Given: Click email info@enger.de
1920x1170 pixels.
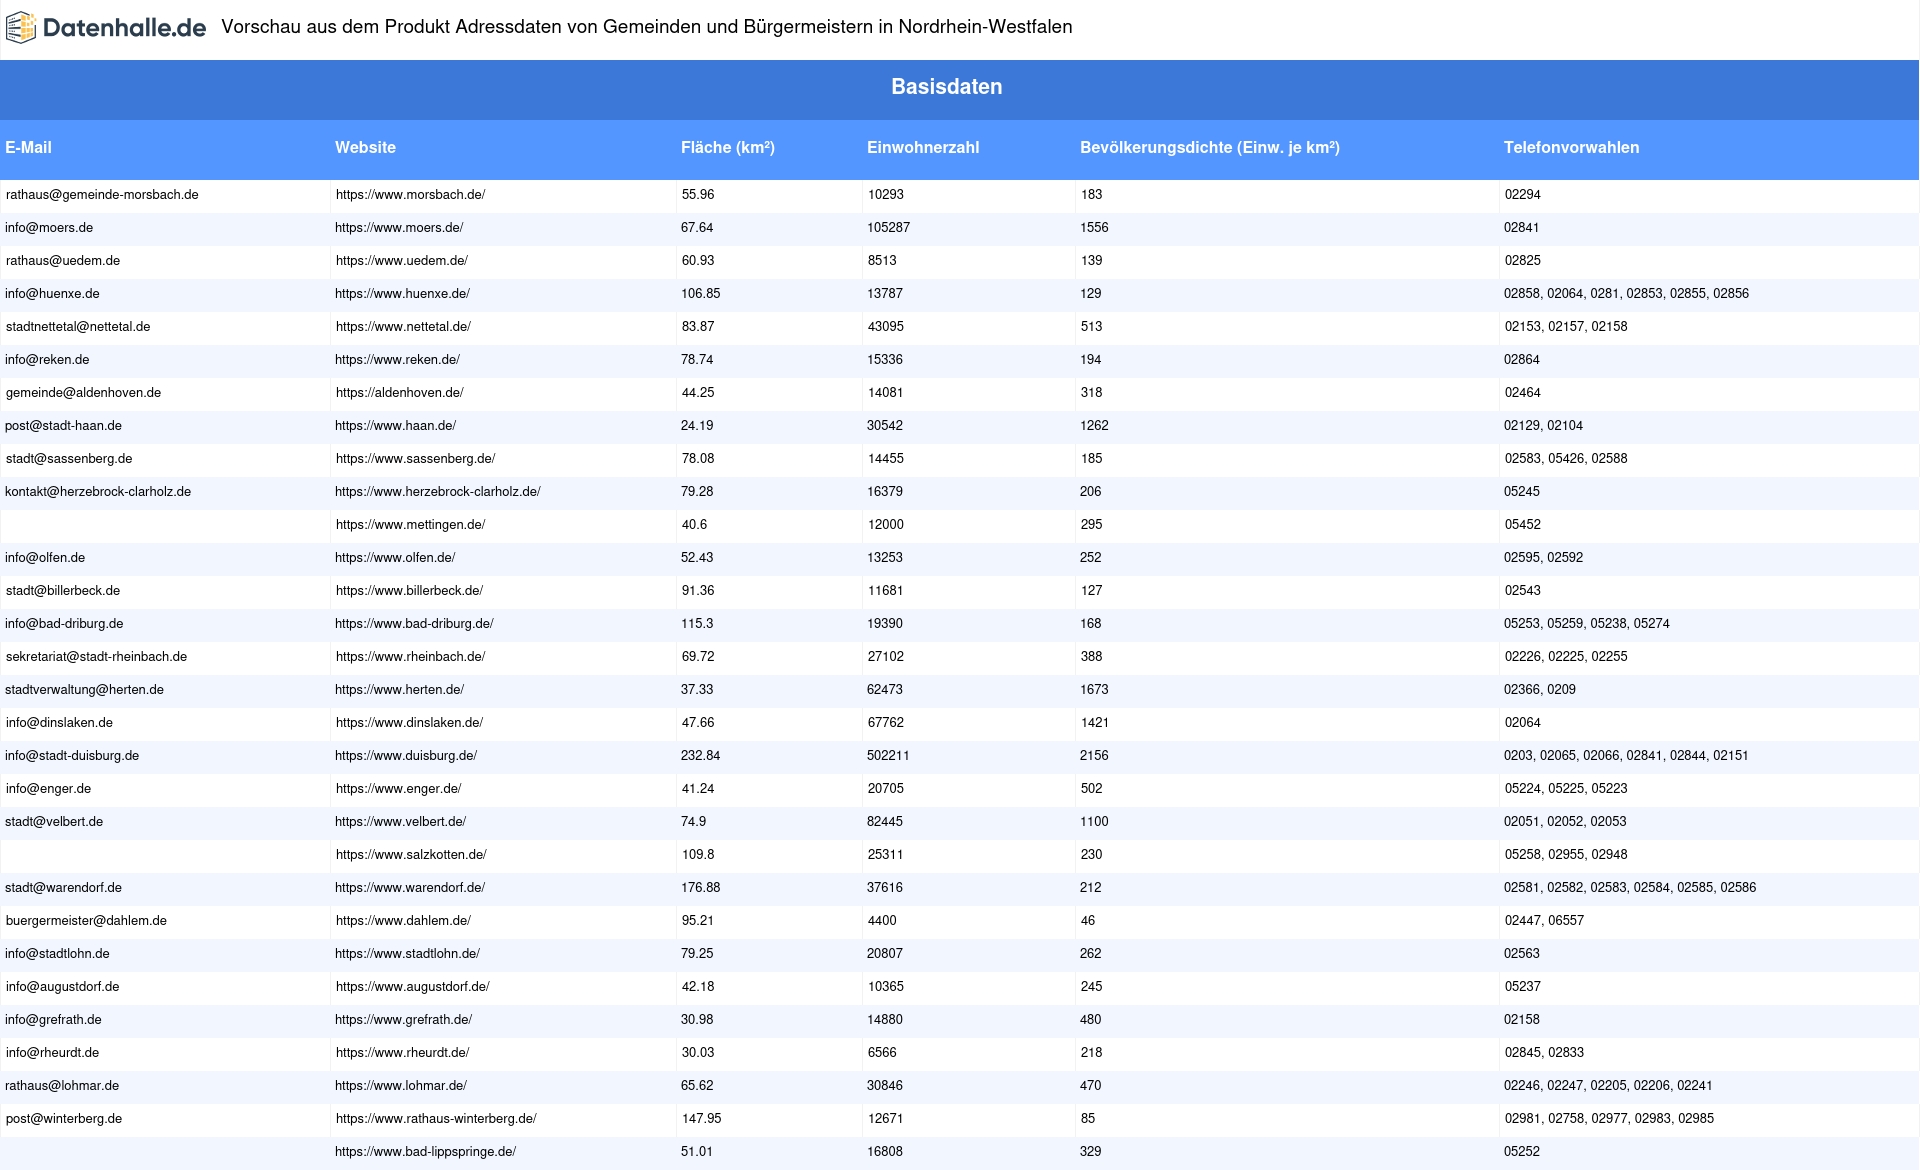Looking at the screenshot, I should click(x=48, y=789).
